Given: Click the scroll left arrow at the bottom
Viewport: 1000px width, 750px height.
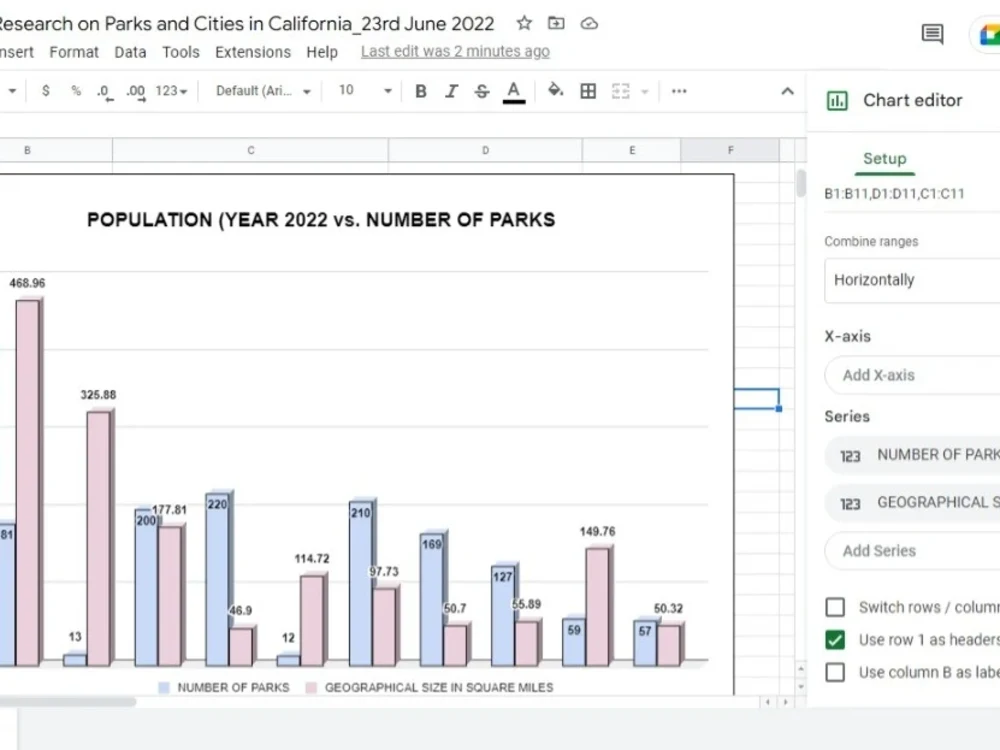Looking at the screenshot, I should tap(768, 702).
